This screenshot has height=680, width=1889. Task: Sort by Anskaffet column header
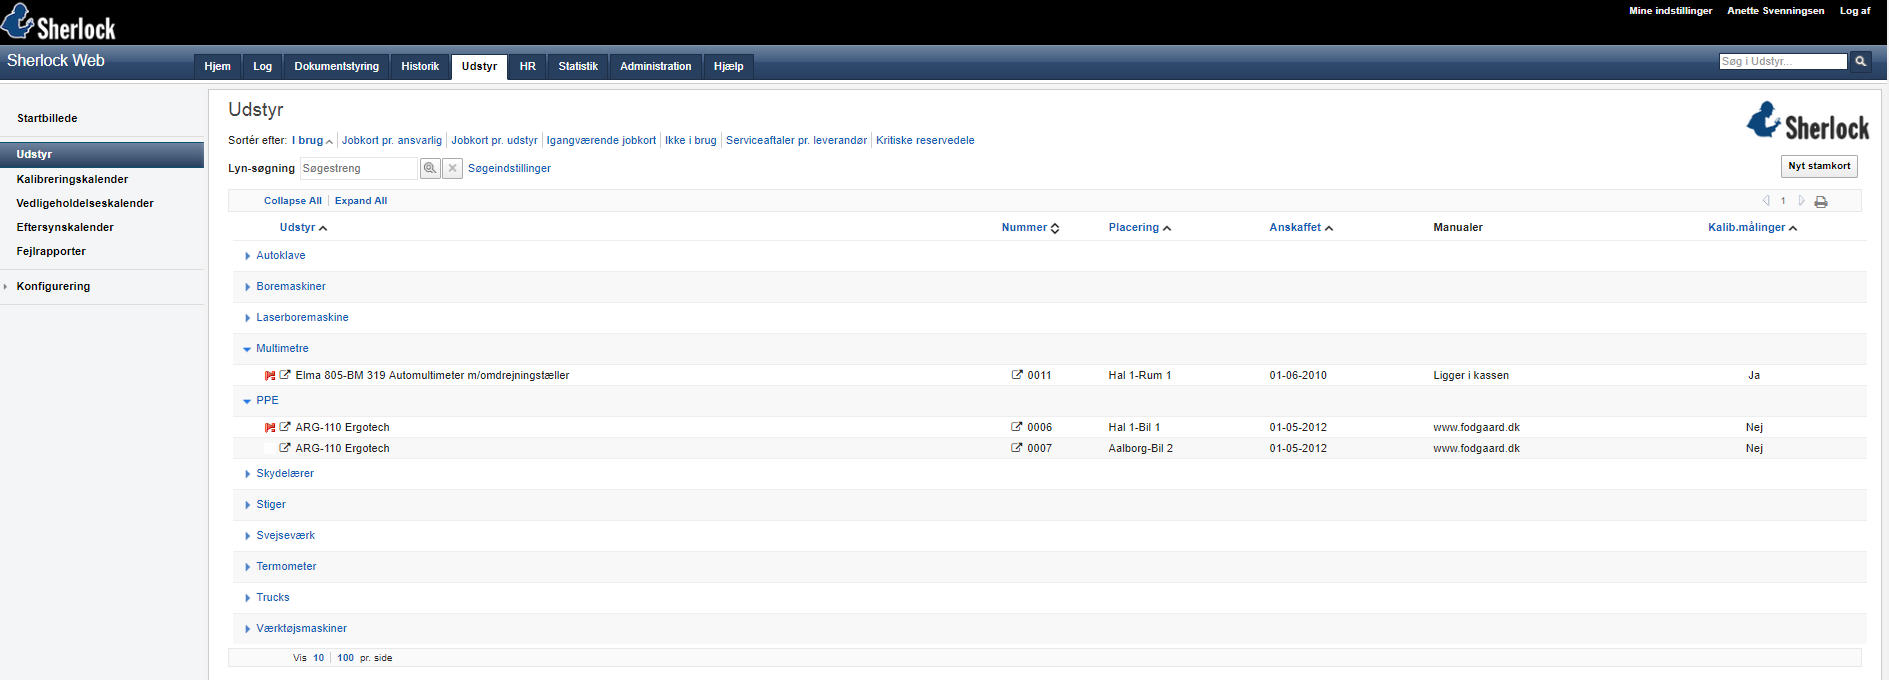(x=1301, y=228)
